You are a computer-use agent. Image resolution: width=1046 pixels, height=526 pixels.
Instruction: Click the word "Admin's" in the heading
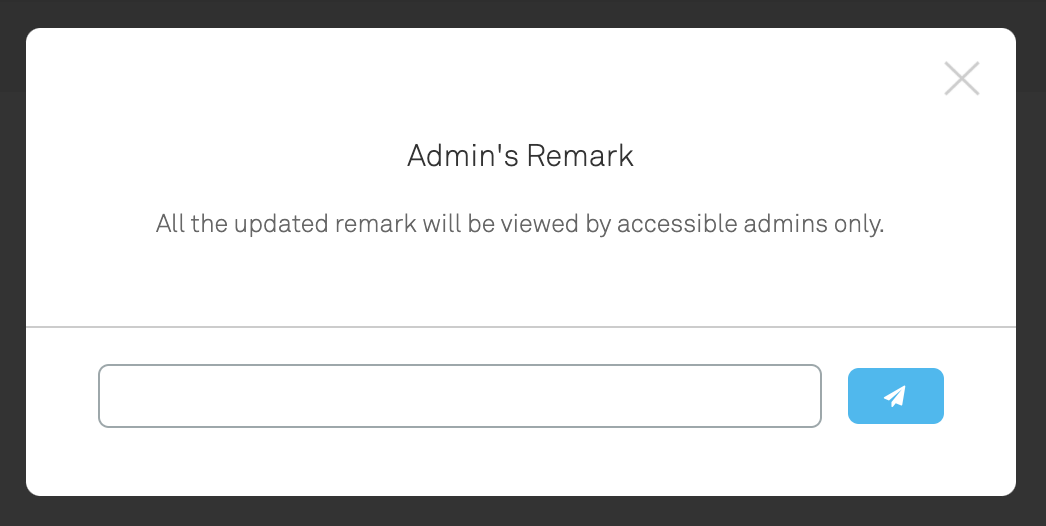point(463,156)
